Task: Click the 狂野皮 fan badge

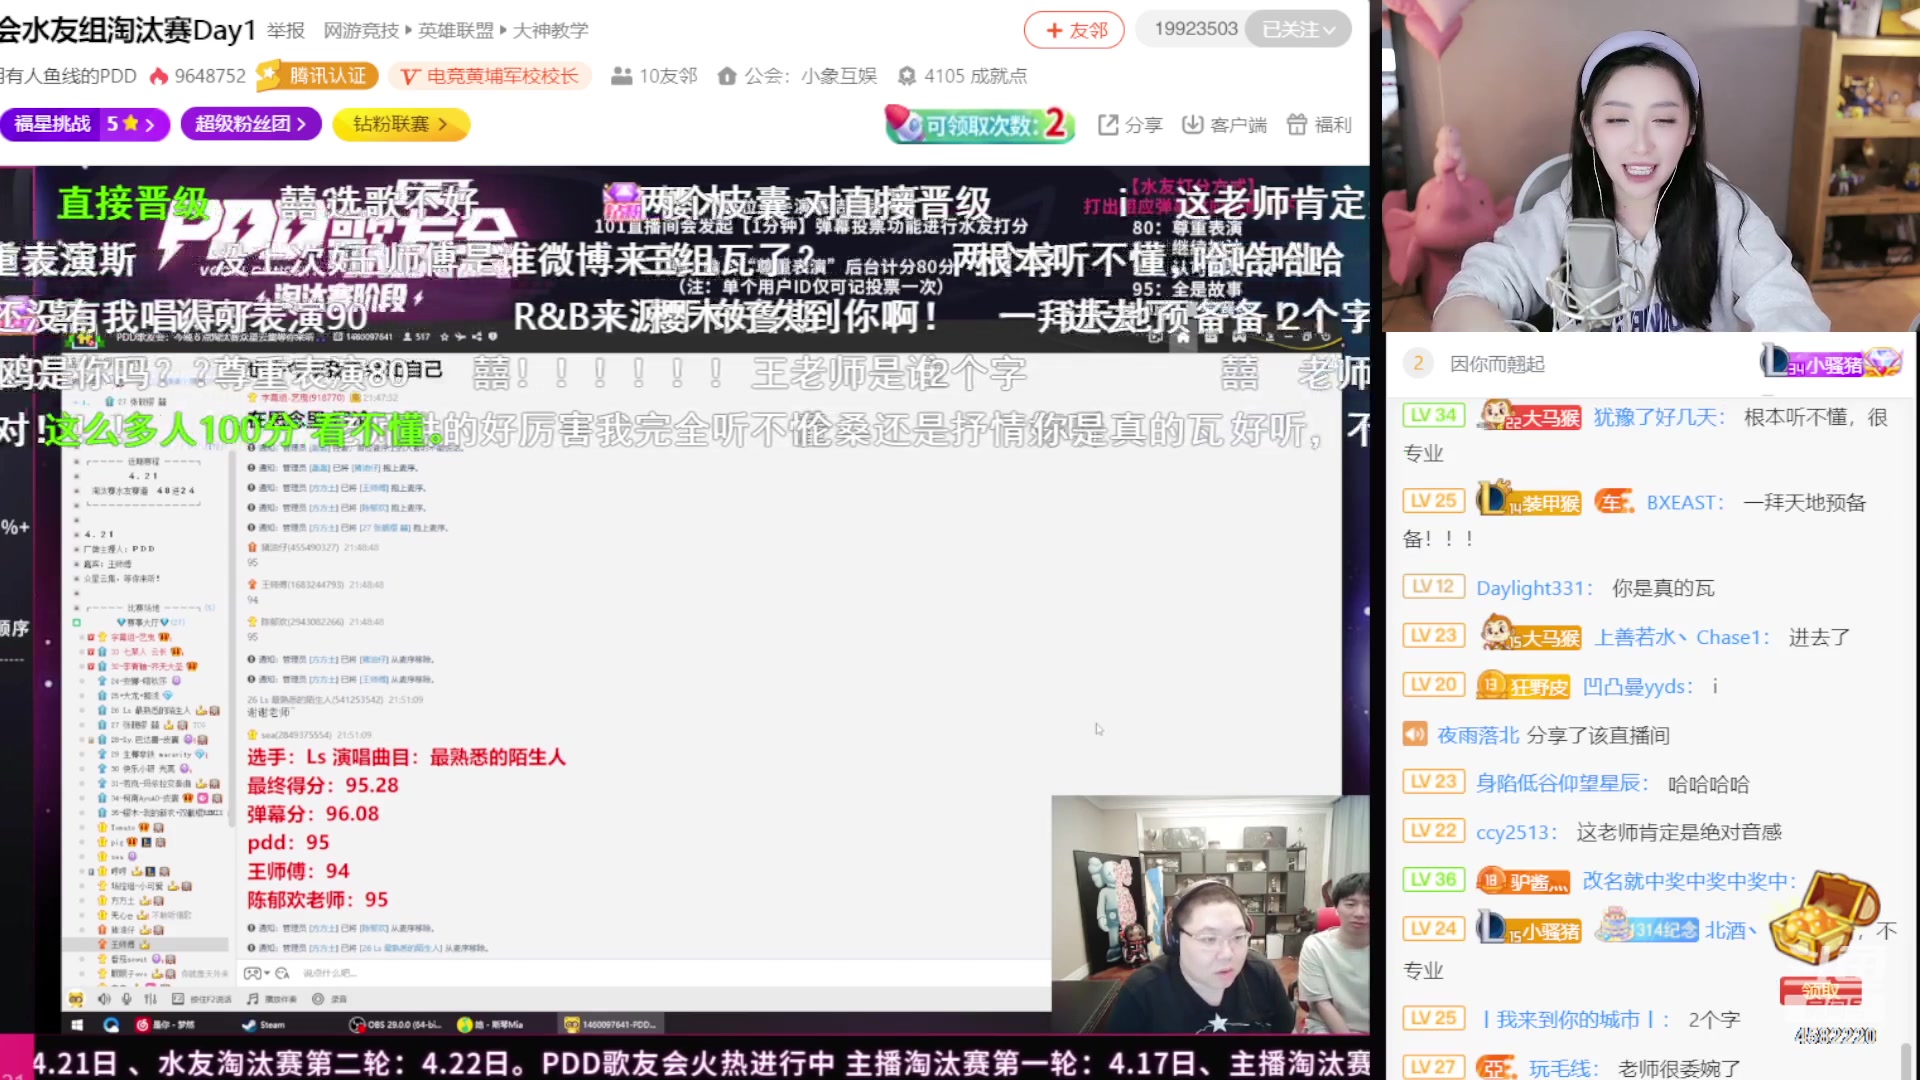Action: tap(1523, 686)
